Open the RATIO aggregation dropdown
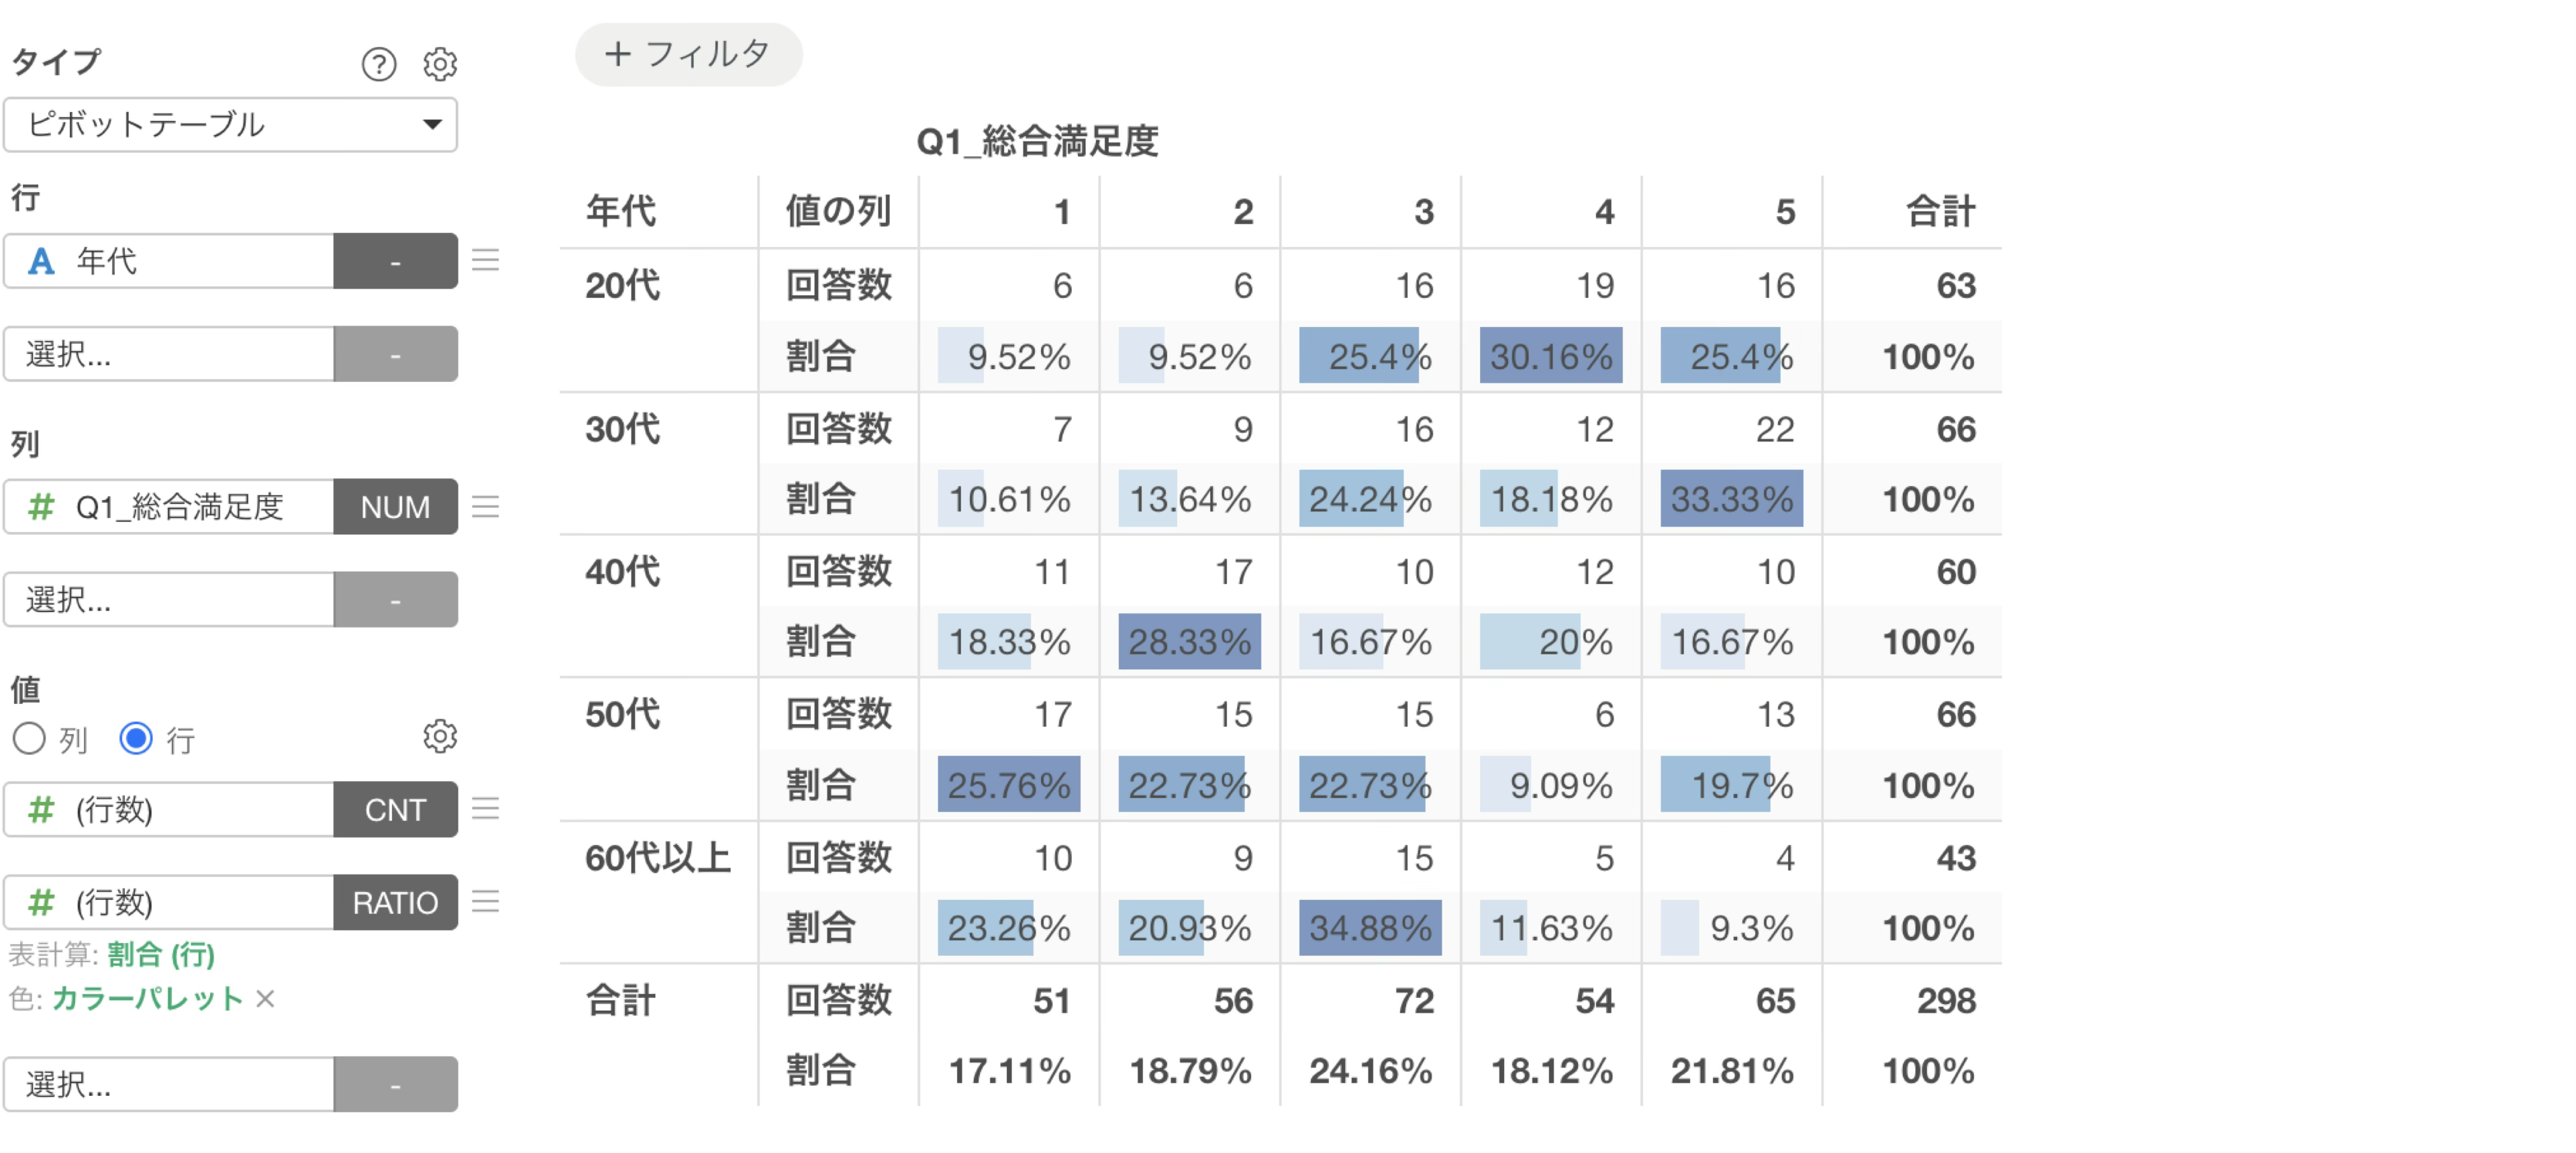The image size is (2576, 1153). click(396, 902)
